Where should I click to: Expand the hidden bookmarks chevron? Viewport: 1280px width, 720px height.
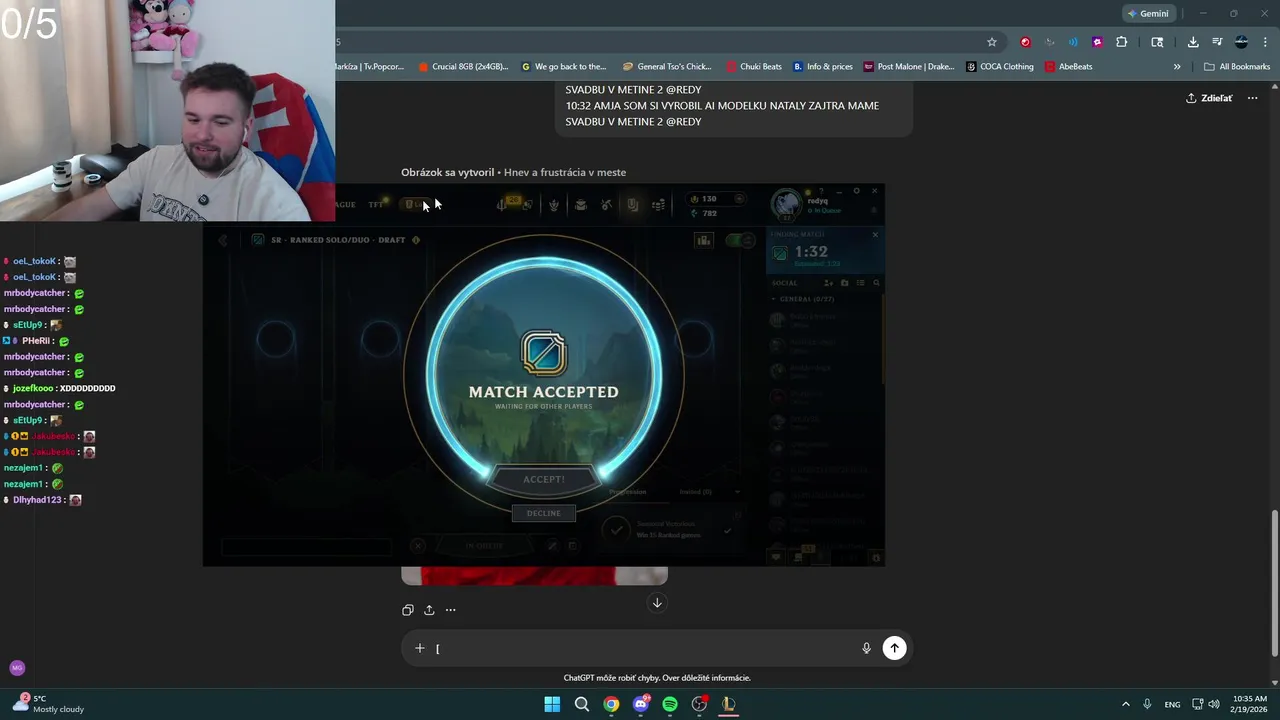tap(1177, 67)
